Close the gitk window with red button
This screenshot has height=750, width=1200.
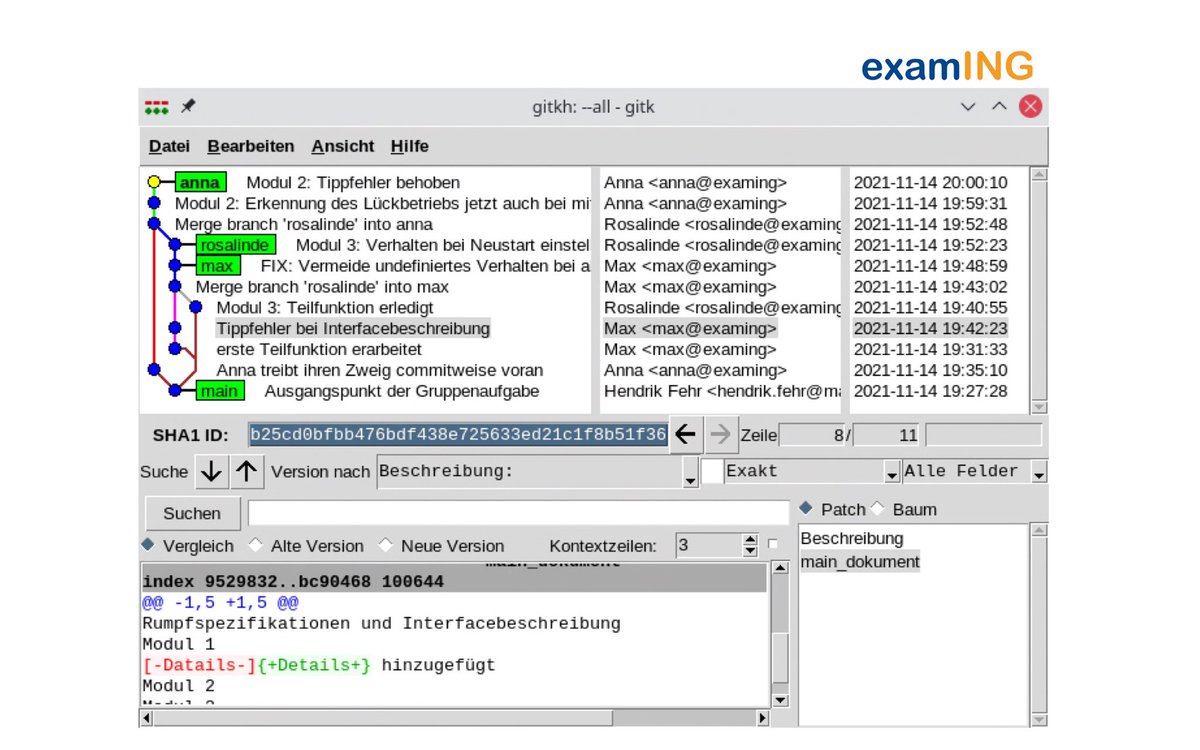(1031, 106)
